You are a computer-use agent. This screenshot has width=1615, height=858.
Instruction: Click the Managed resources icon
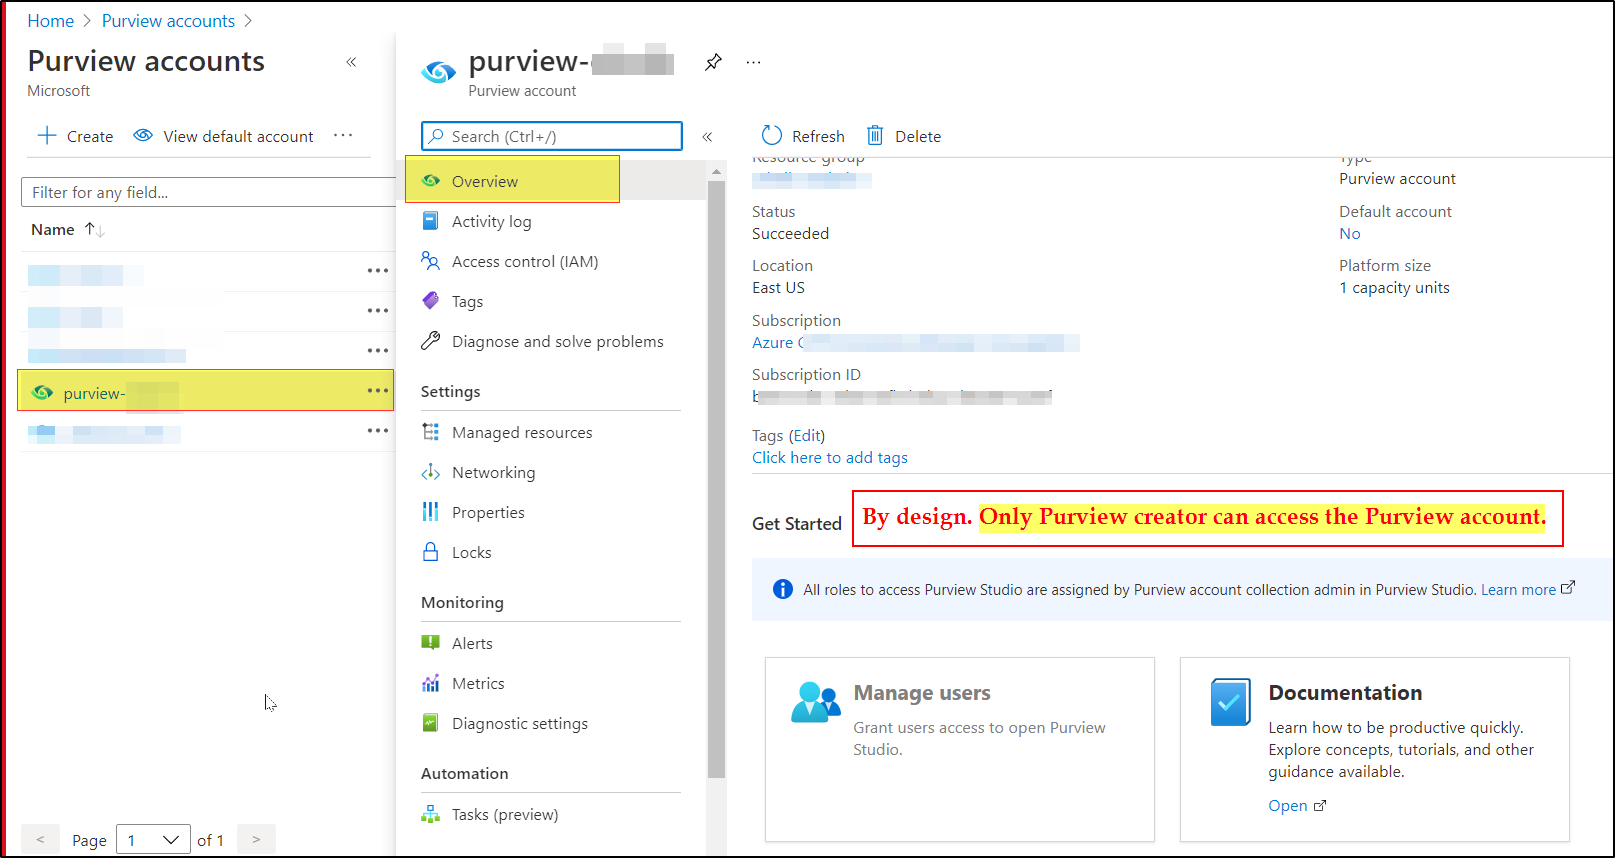click(431, 432)
